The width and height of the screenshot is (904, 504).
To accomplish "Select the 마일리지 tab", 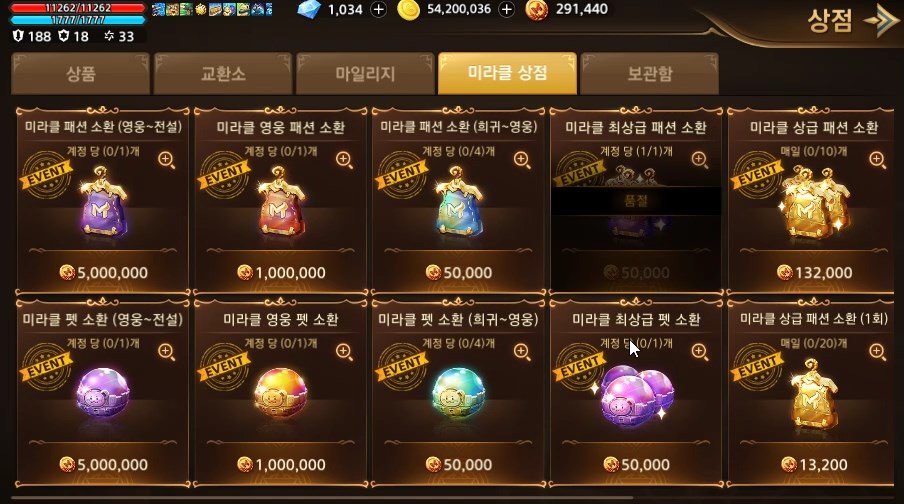I will pyautogui.click(x=365, y=73).
